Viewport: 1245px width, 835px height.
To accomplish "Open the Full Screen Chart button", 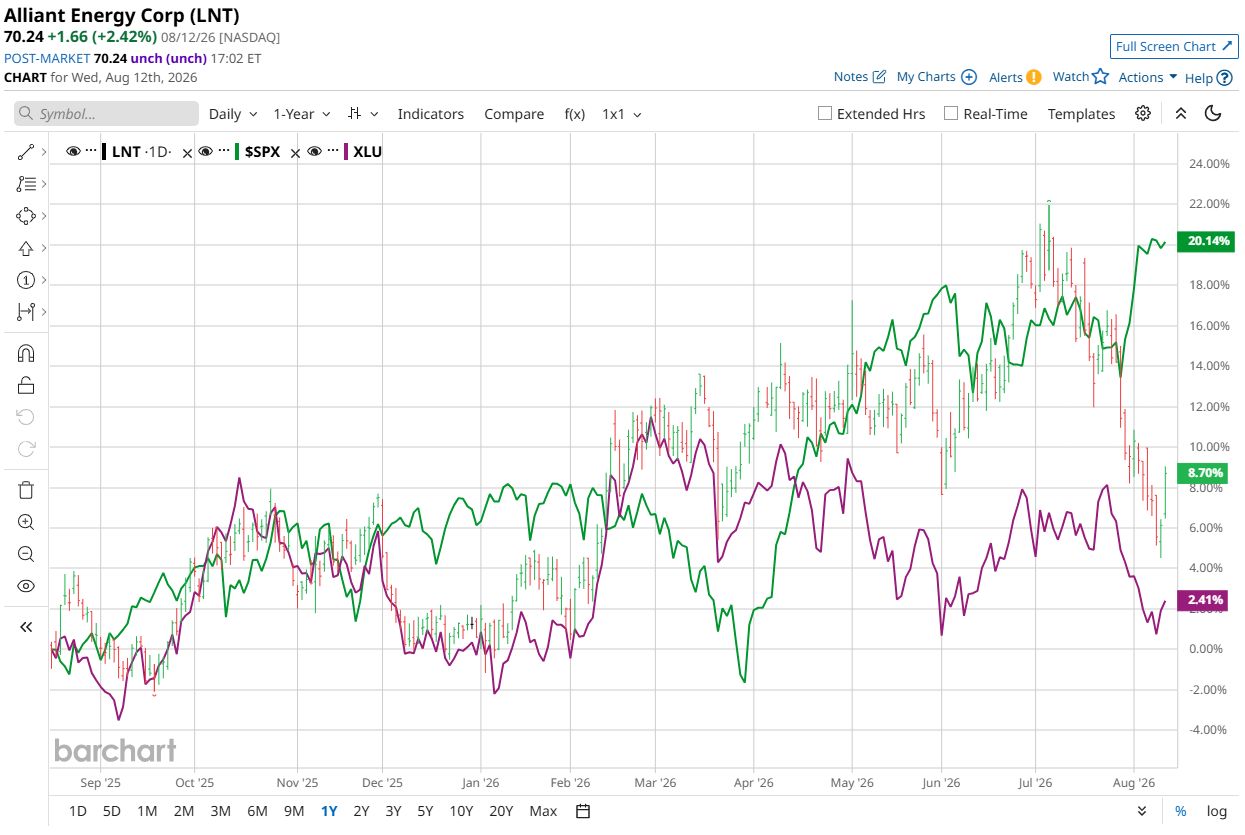I will point(1174,46).
